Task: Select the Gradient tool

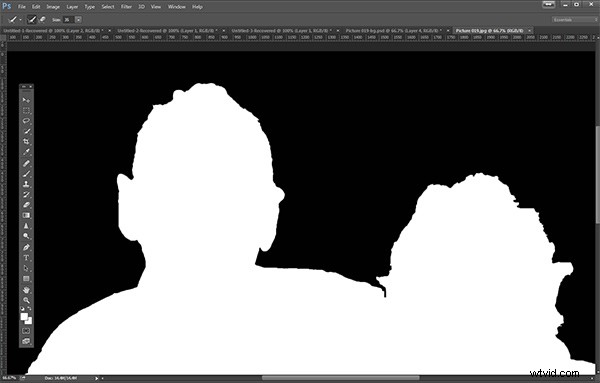Action: click(26, 215)
